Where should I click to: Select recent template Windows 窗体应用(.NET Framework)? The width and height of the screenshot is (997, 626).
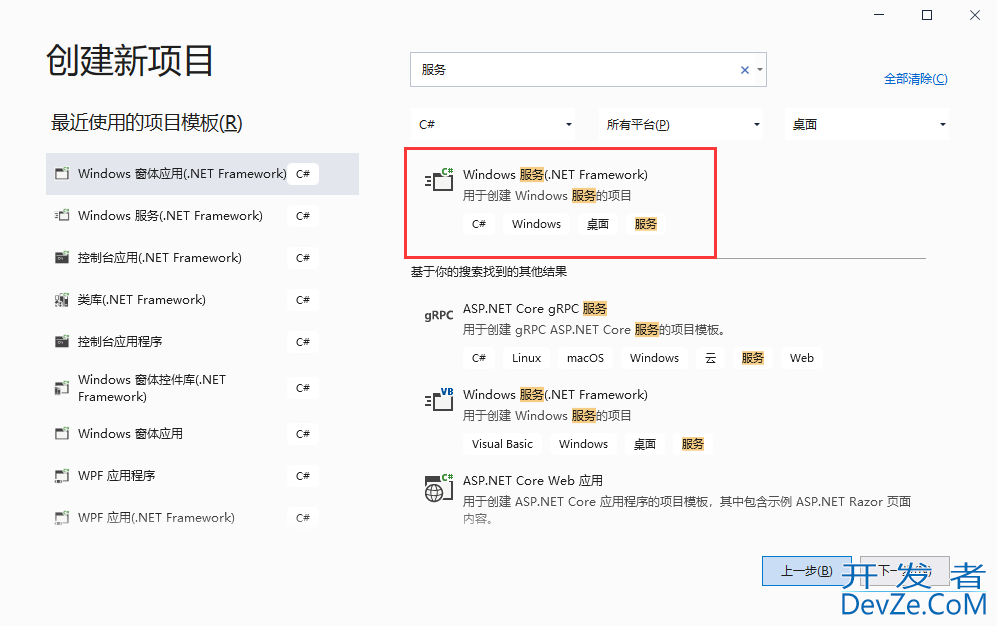pos(202,174)
